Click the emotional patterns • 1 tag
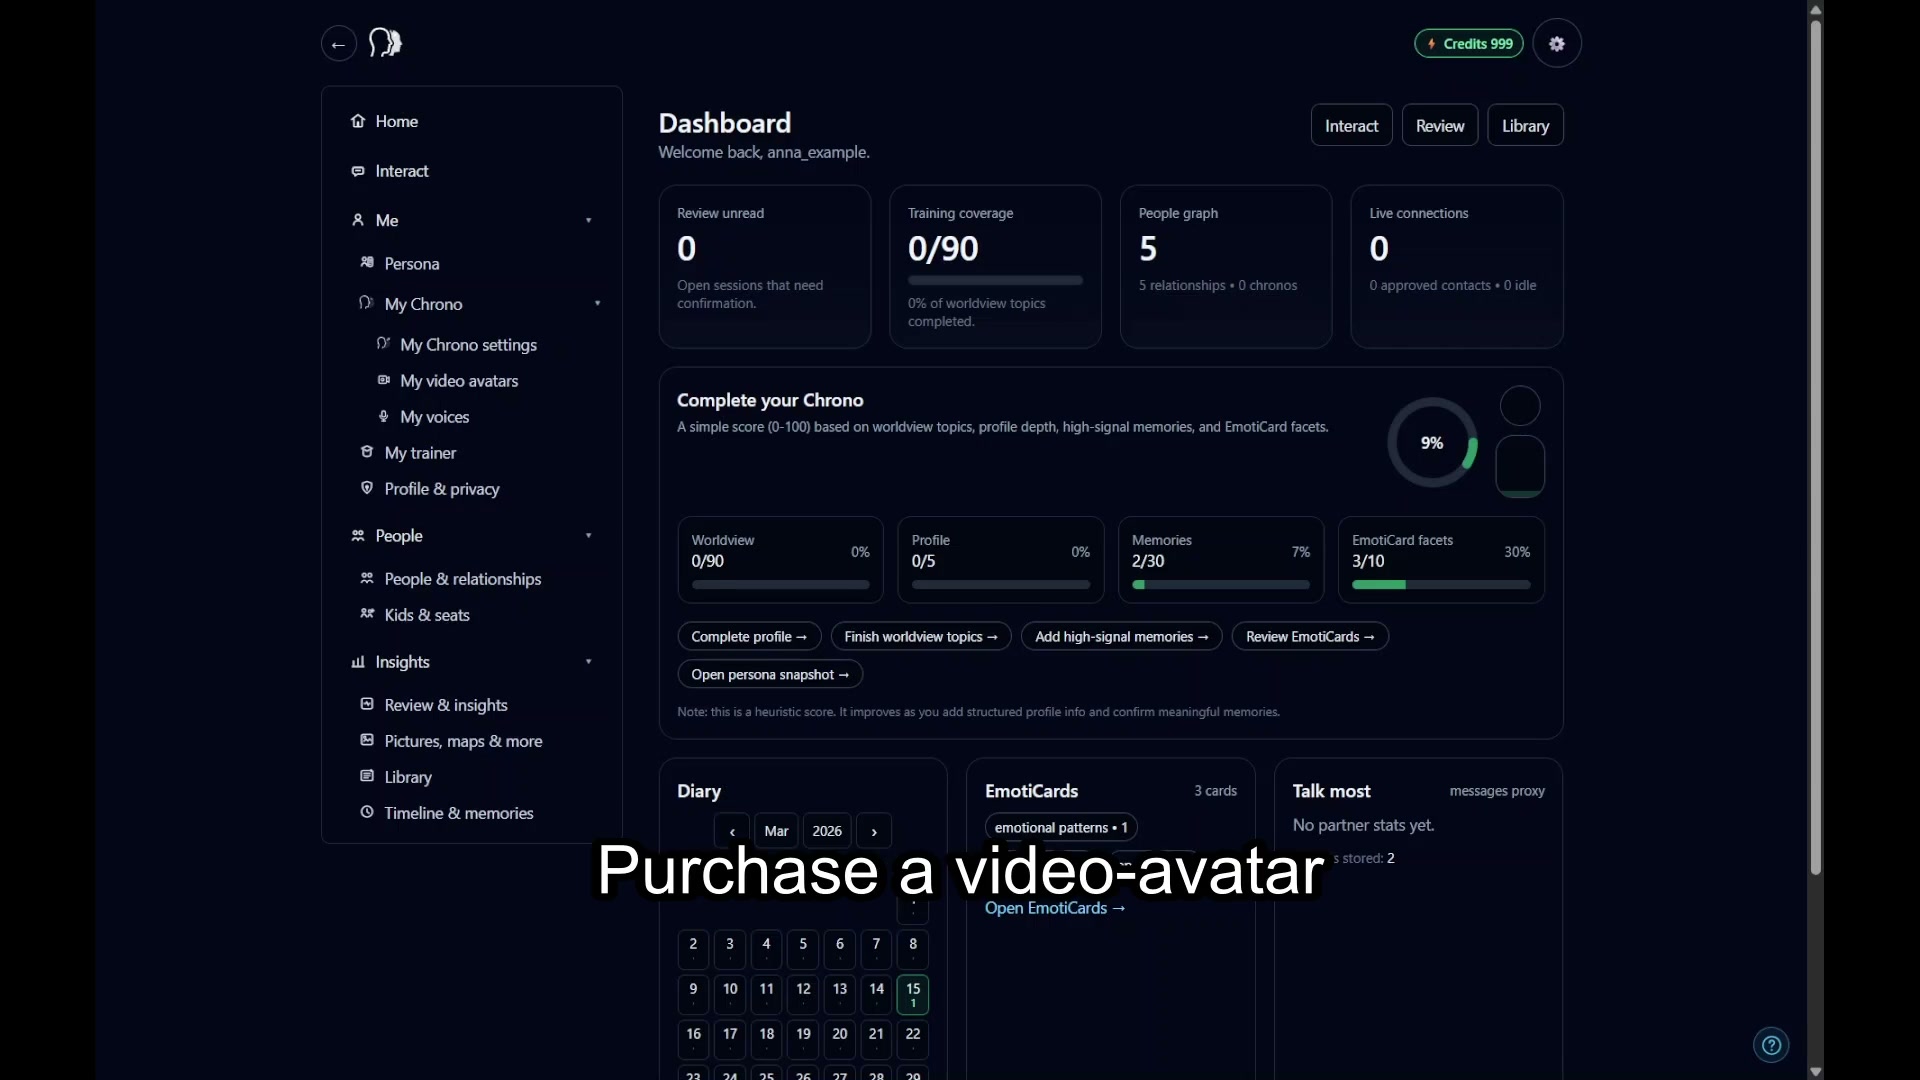1920x1080 pixels. coord(1061,827)
